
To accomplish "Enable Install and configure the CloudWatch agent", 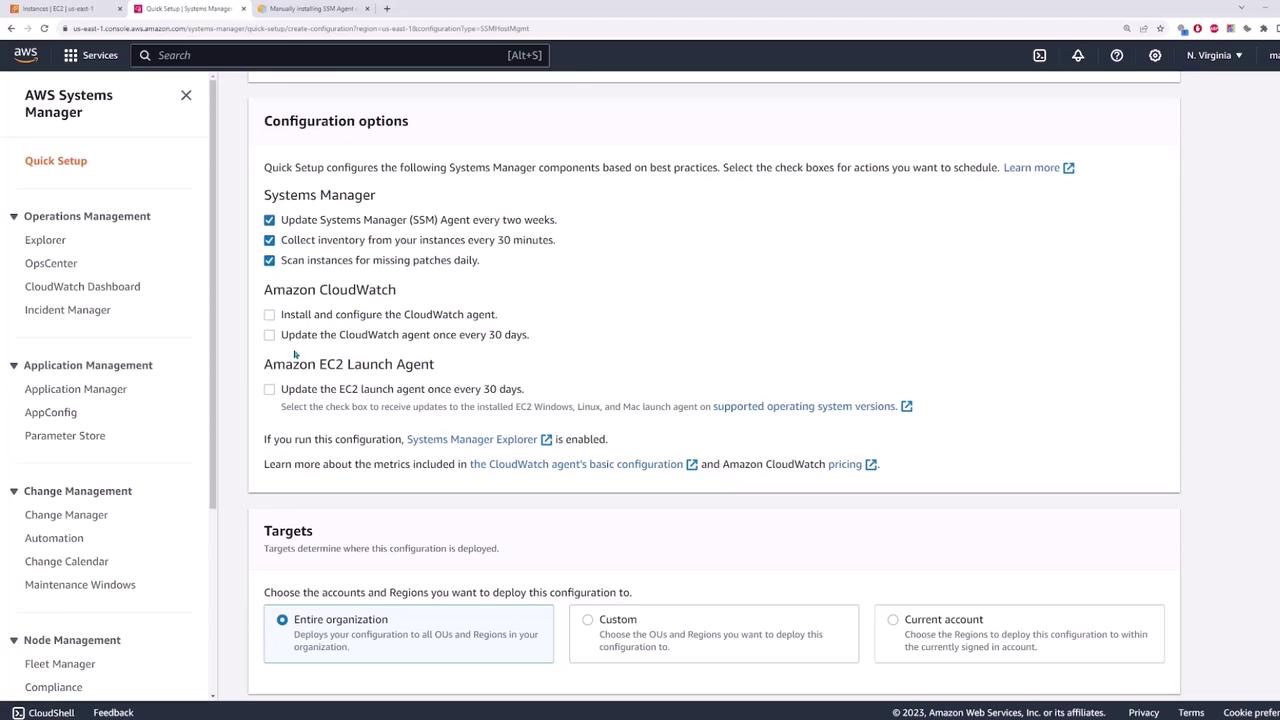I will (269, 315).
